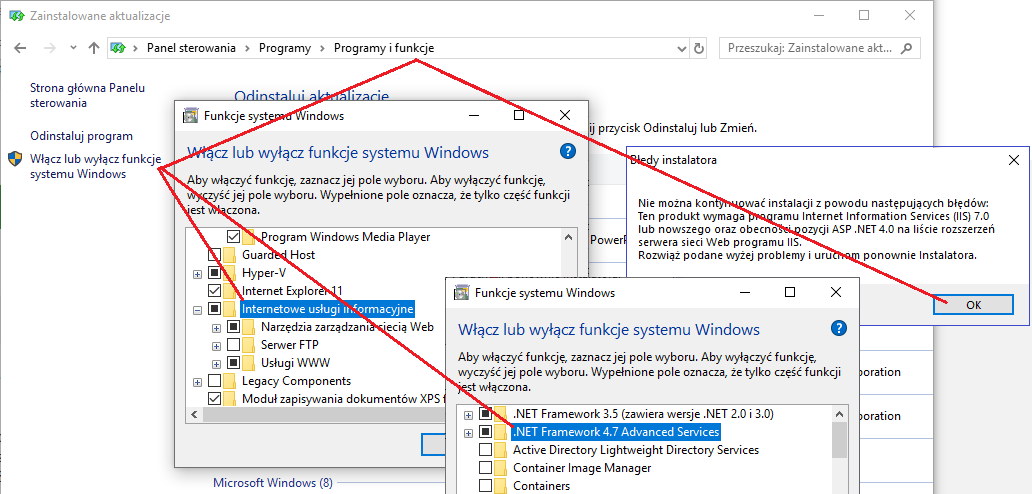Click Container Image Manager folder icon
Viewport: 1032px width, 494px height.
click(x=500, y=468)
